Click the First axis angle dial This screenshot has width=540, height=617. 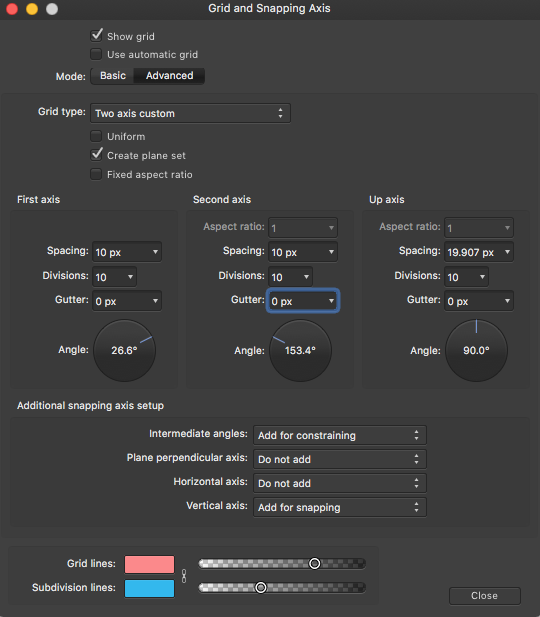tap(124, 350)
